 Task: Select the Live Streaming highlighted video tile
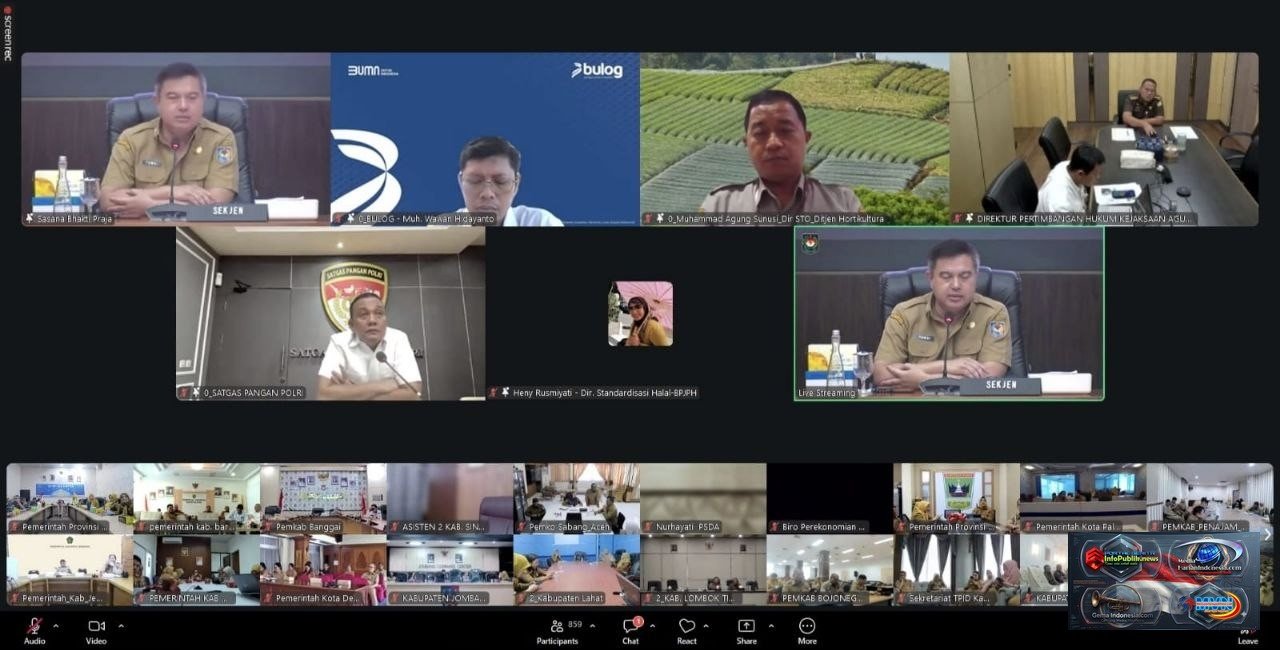coord(949,313)
